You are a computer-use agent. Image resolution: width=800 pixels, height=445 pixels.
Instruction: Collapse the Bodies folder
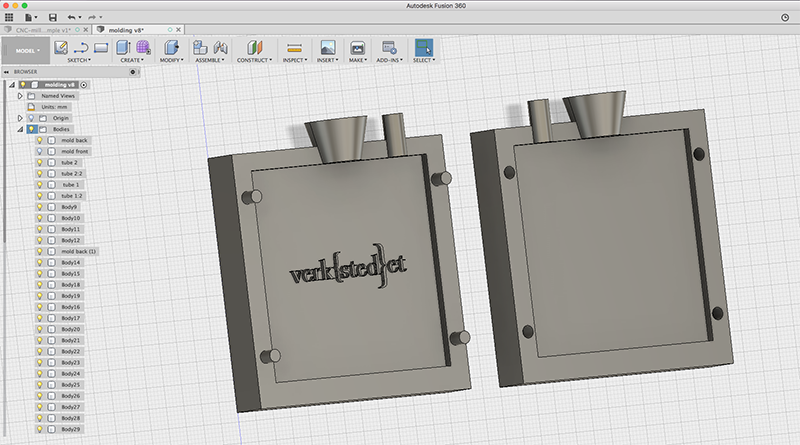pyautogui.click(x=20, y=129)
